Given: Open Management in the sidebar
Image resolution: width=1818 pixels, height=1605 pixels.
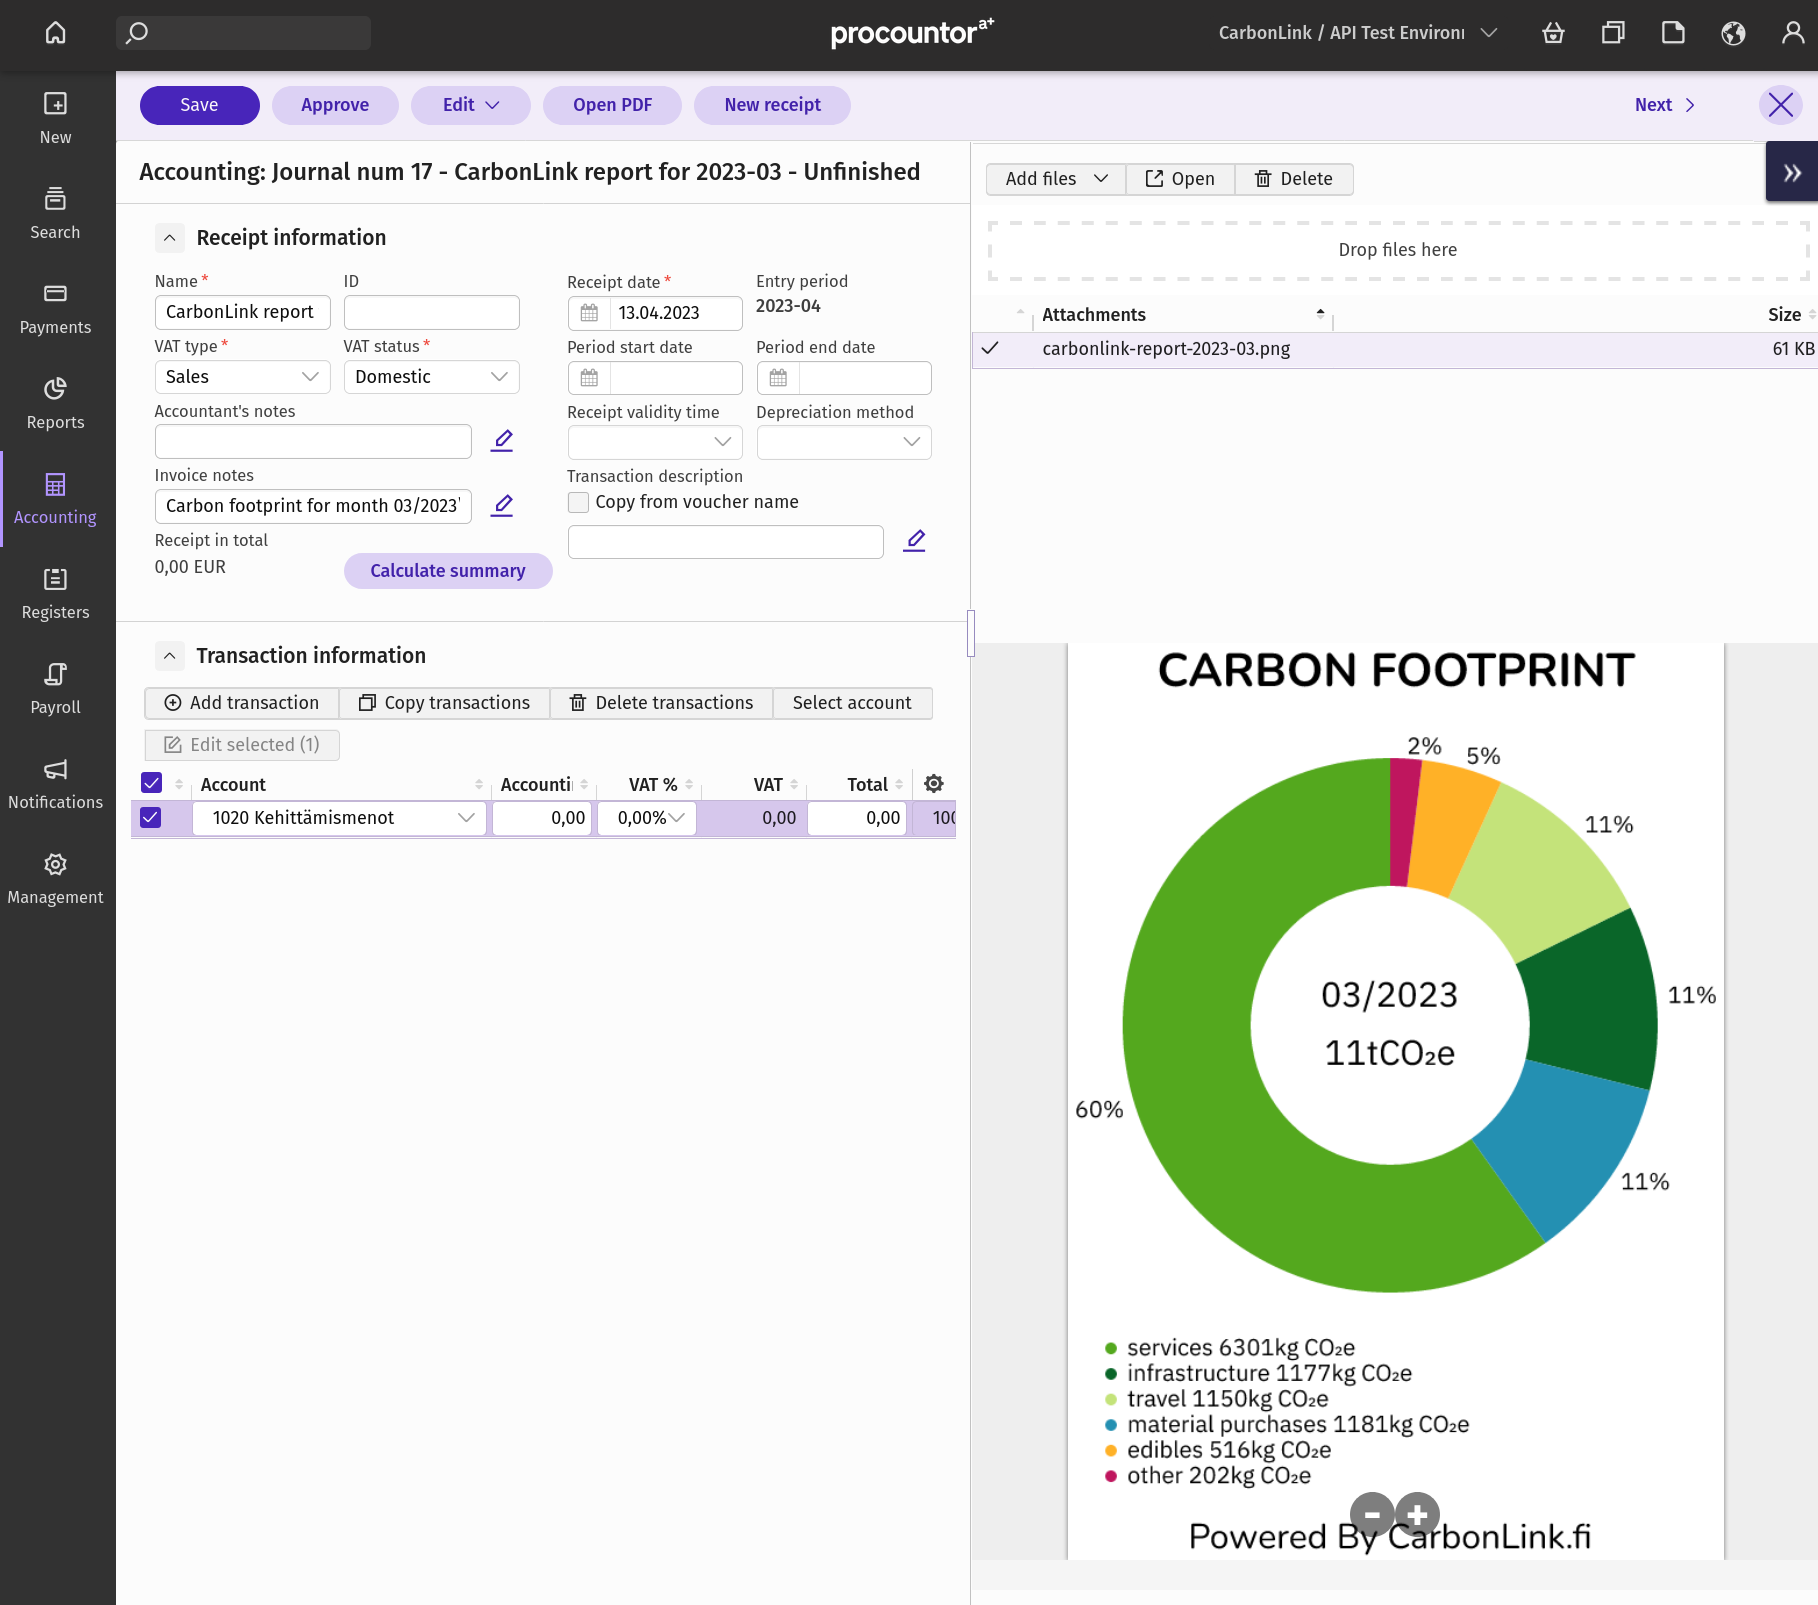Looking at the screenshot, I should click(56, 878).
